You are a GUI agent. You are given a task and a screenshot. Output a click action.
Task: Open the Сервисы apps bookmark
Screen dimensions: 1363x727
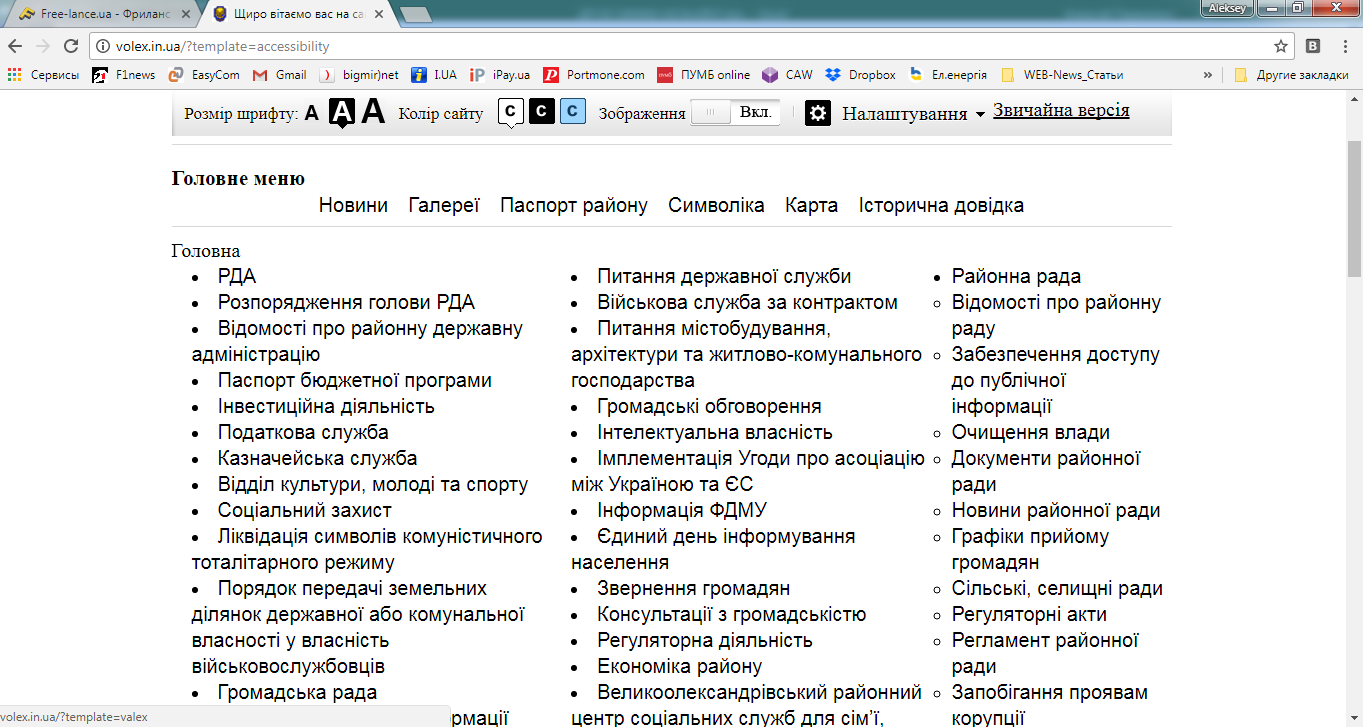pyautogui.click(x=43, y=75)
